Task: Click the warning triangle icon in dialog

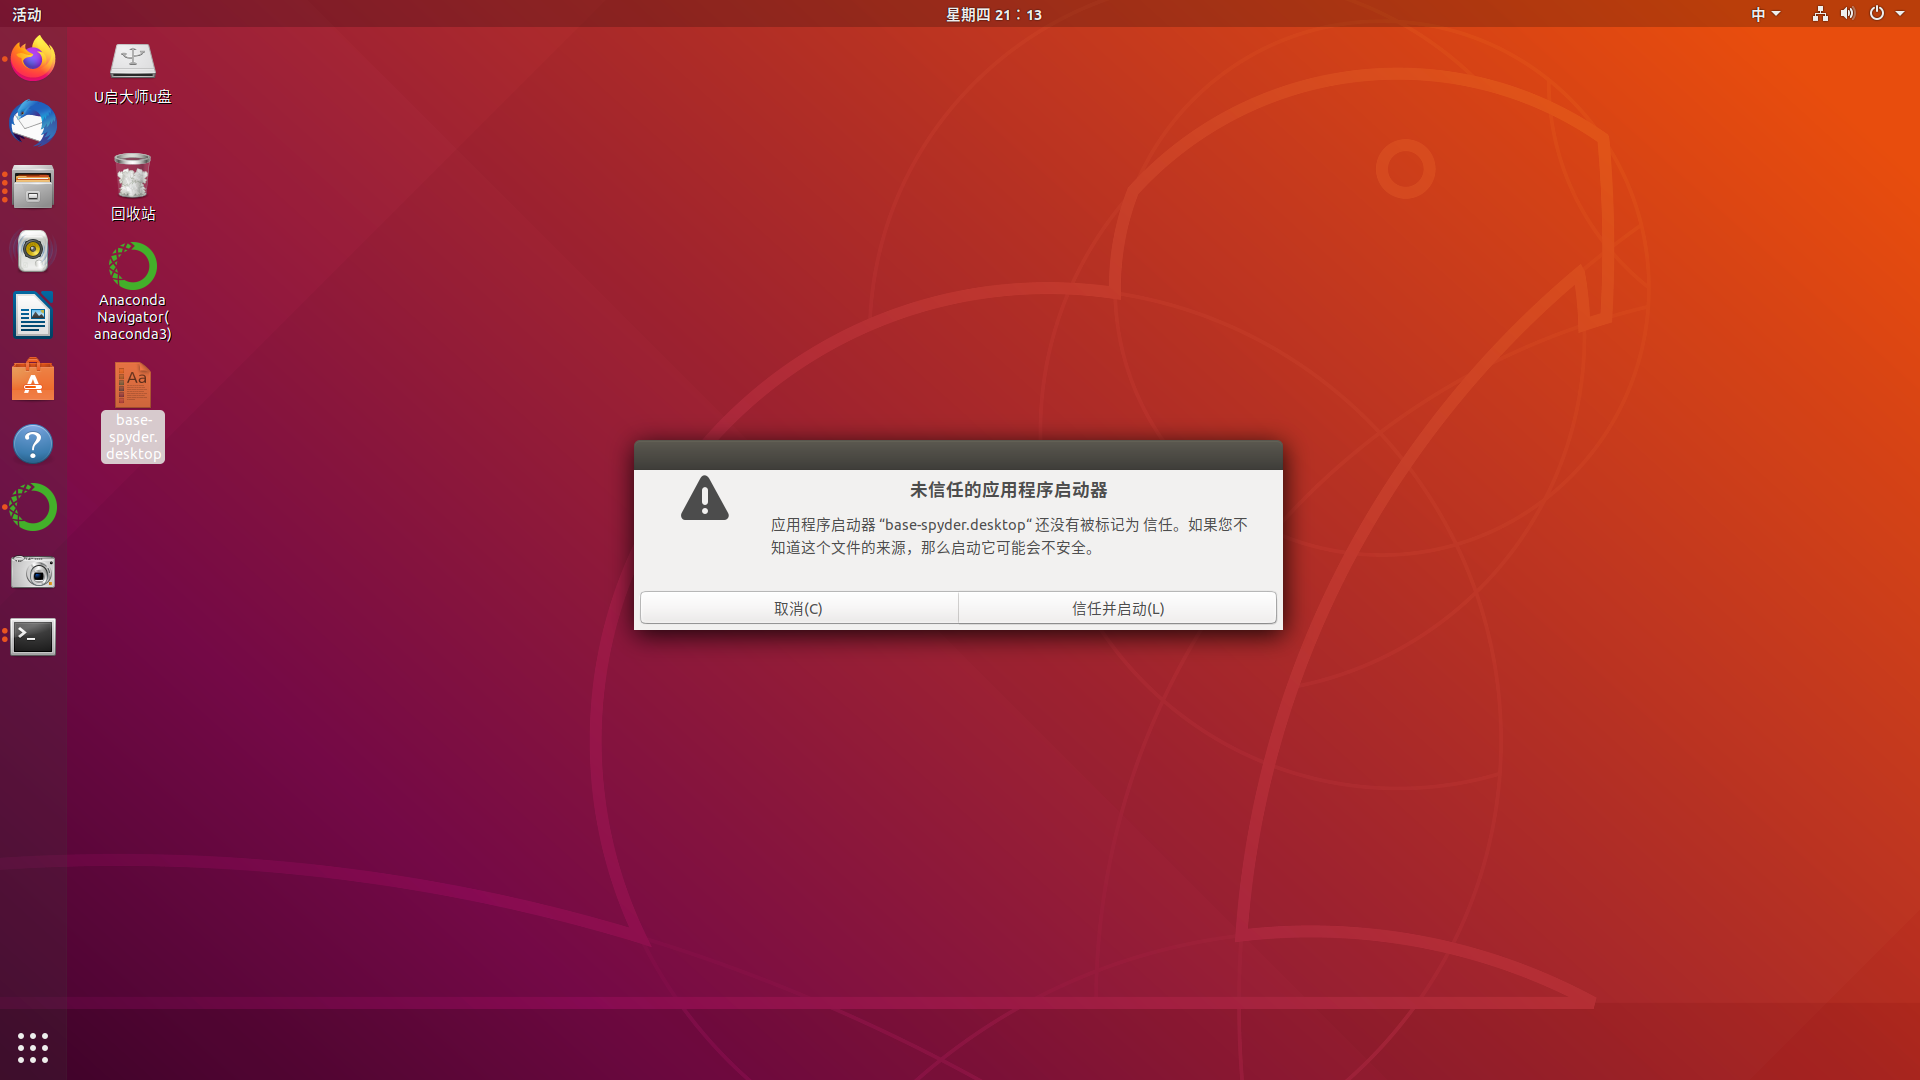Action: pyautogui.click(x=705, y=498)
